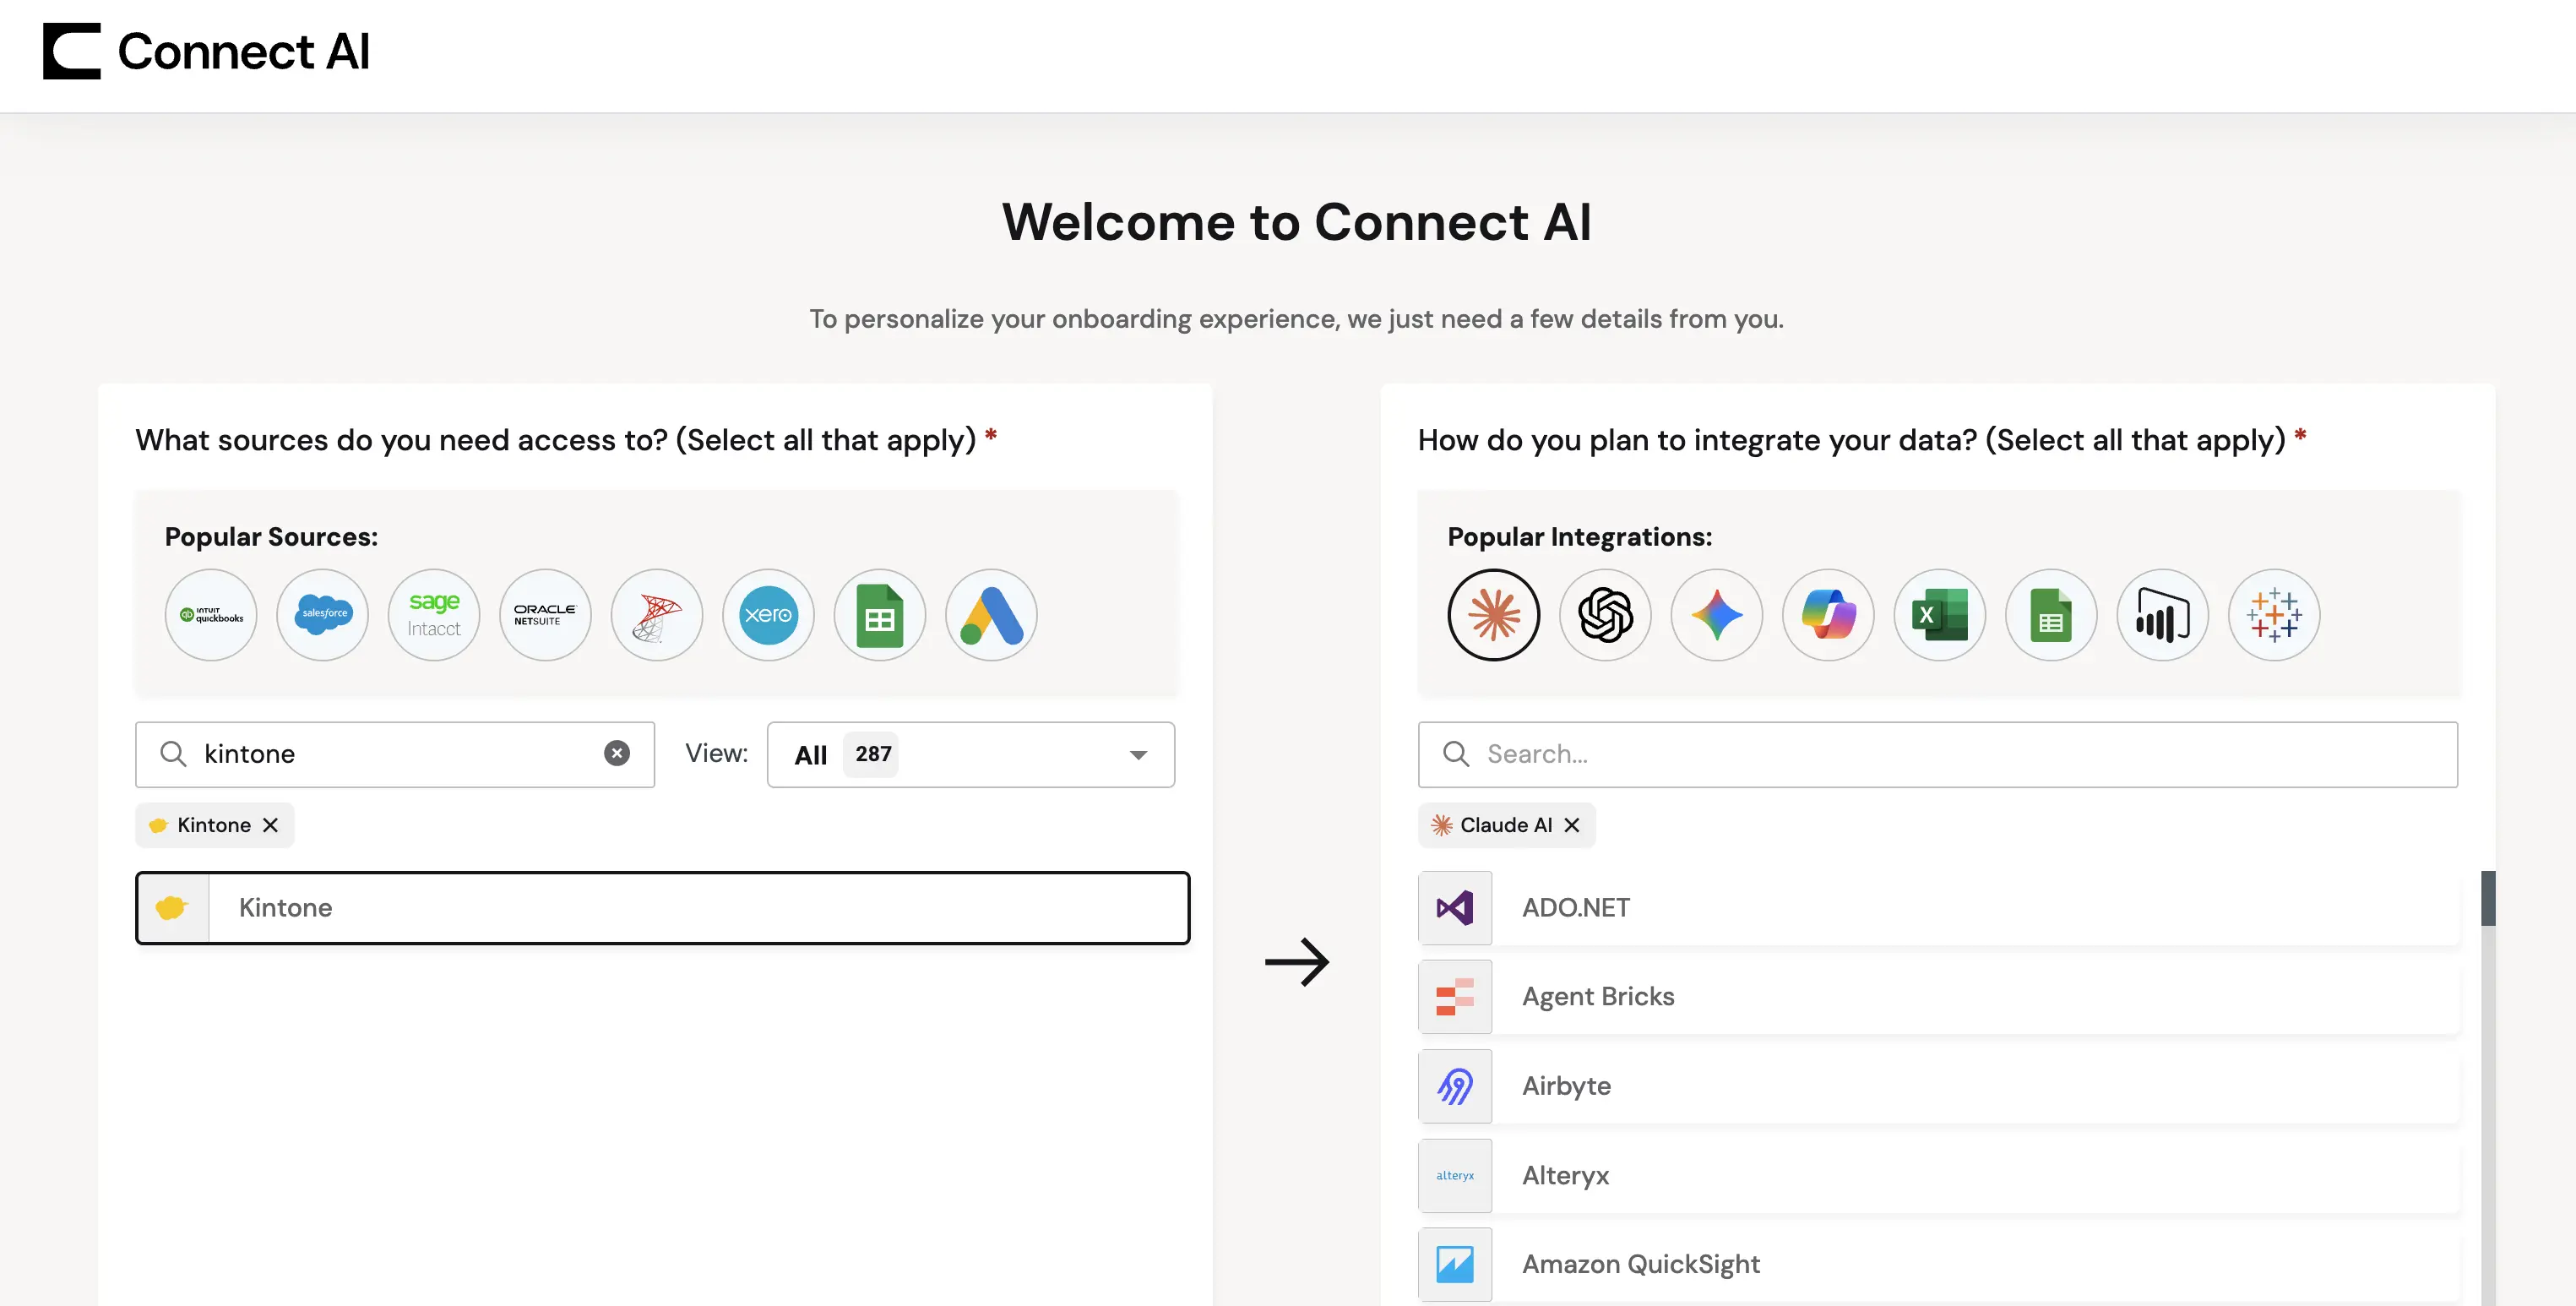Select Excel popular integration icon
Viewport: 2576px width, 1306px height.
coord(1940,615)
